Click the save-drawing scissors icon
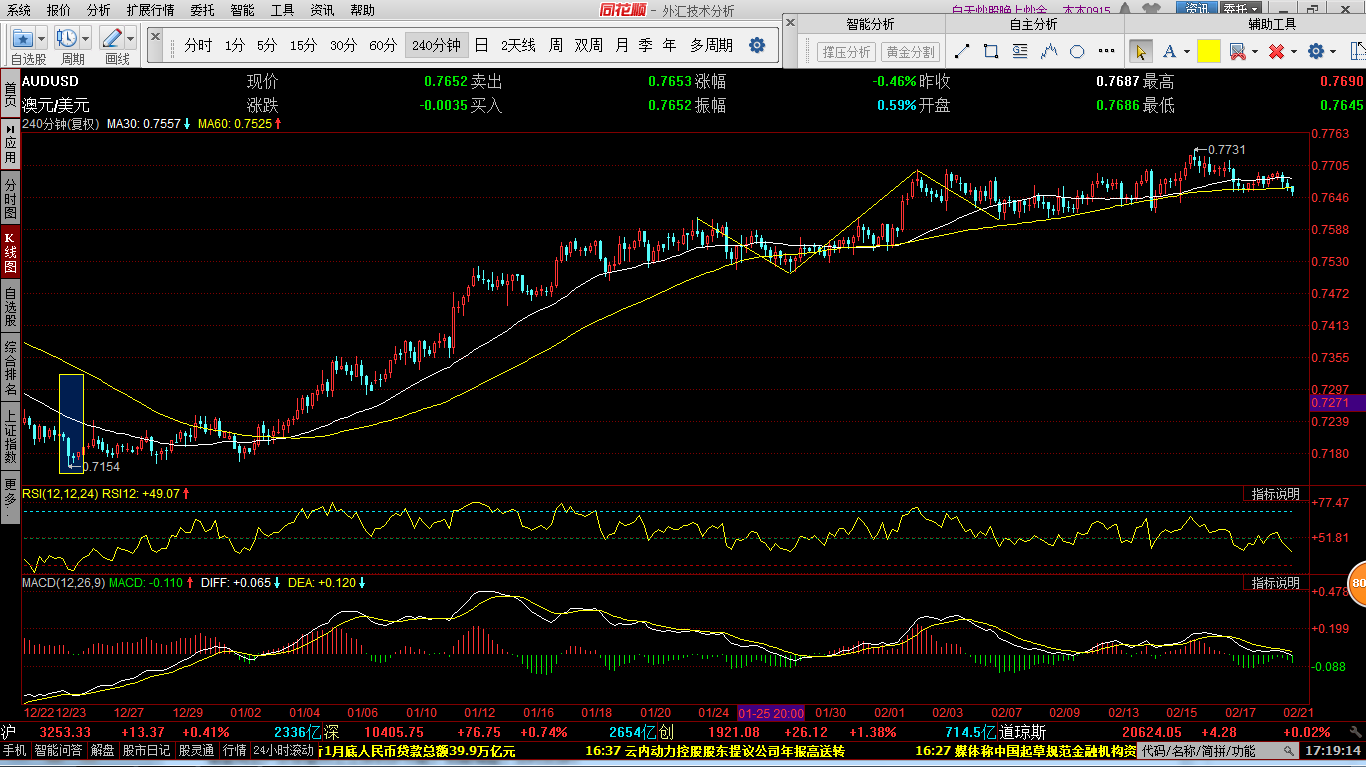 coord(1237,52)
